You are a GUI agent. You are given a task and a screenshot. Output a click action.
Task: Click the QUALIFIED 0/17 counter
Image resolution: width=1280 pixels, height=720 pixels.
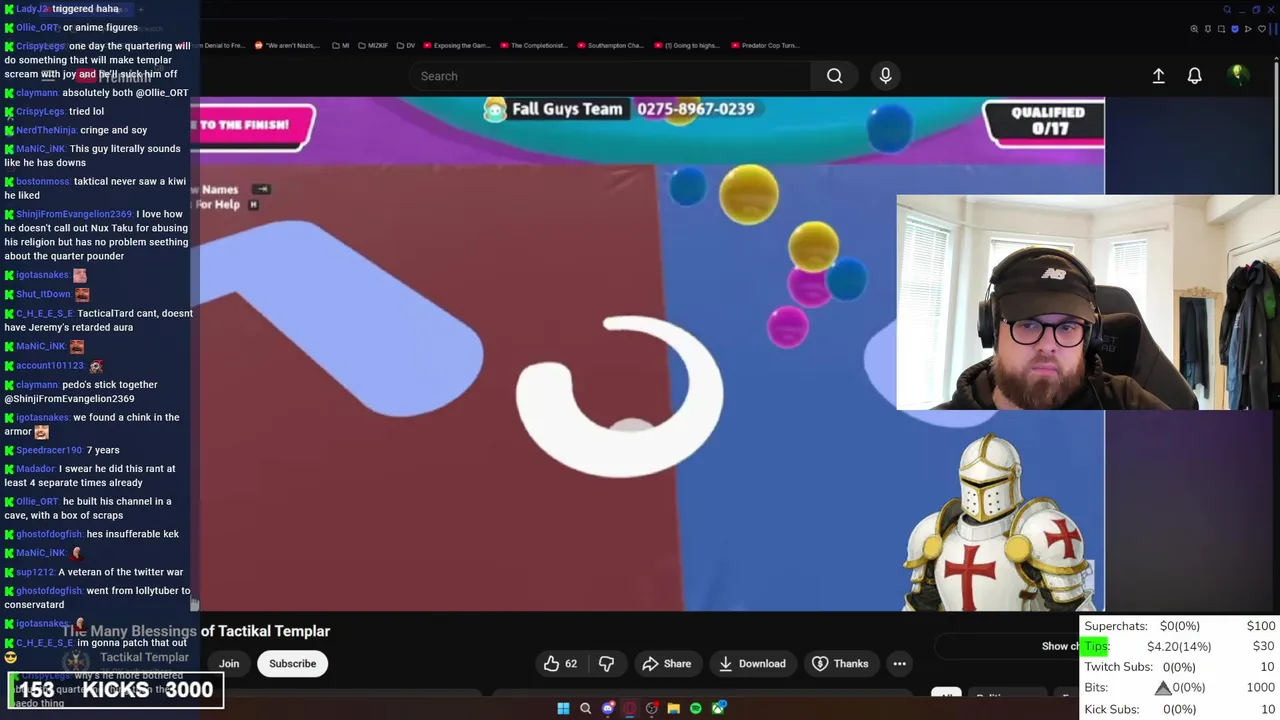click(x=1046, y=121)
